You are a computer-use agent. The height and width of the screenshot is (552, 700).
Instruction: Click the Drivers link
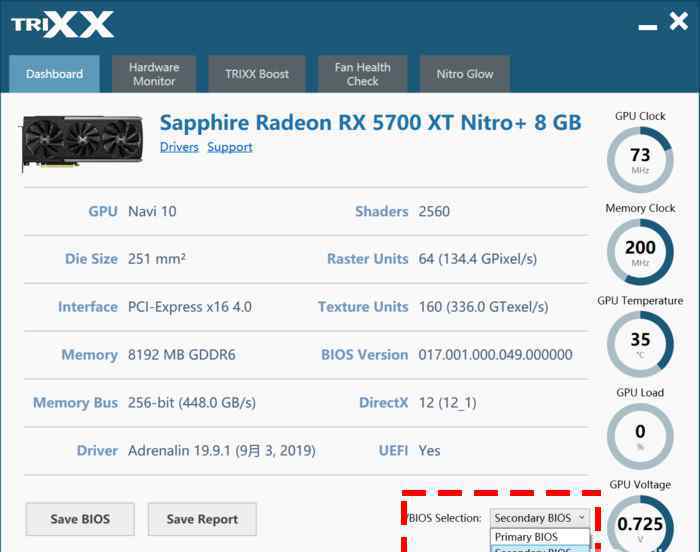coord(179,147)
